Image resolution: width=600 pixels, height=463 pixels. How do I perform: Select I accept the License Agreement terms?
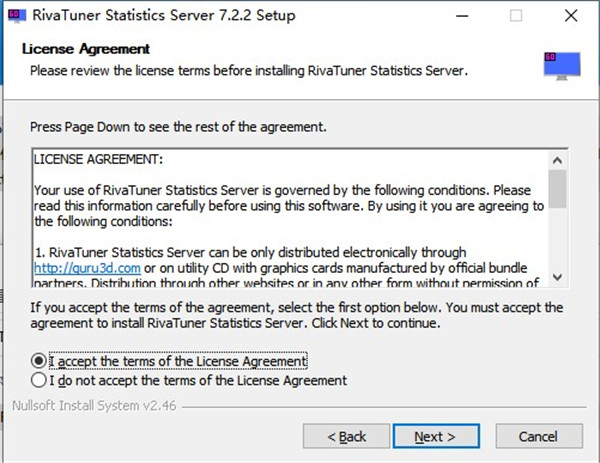(x=39, y=360)
